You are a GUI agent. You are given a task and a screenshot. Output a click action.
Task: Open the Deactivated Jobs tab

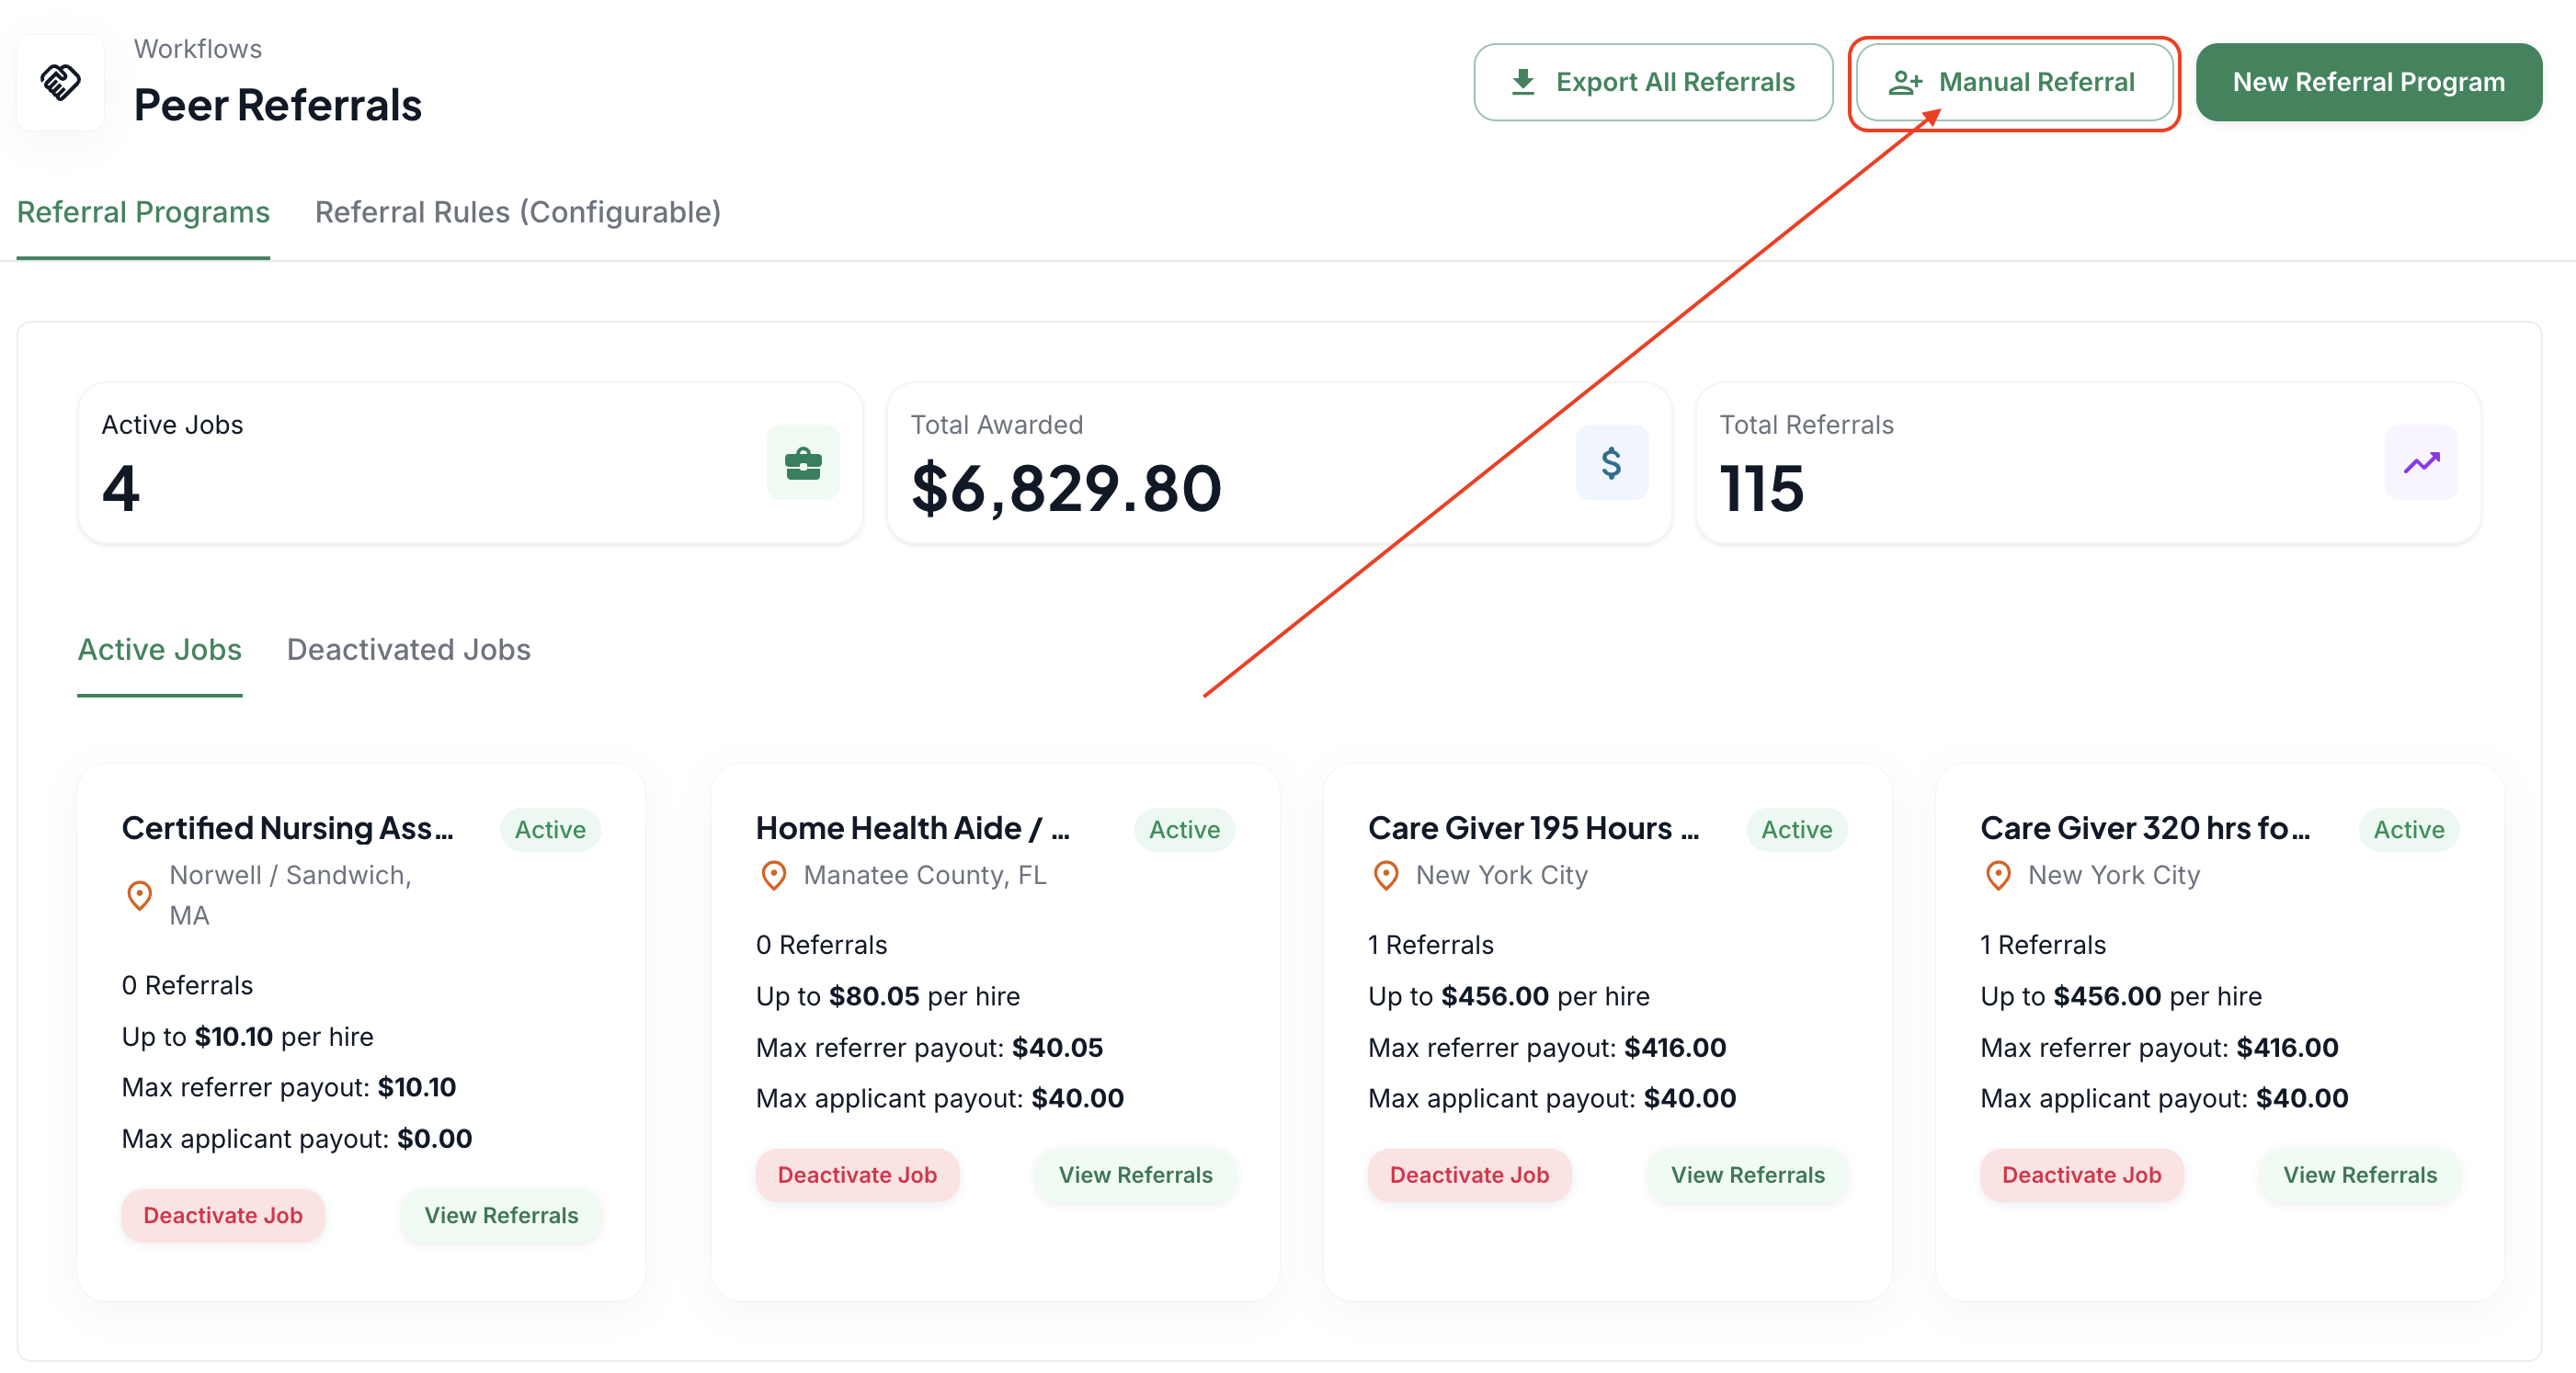(409, 649)
